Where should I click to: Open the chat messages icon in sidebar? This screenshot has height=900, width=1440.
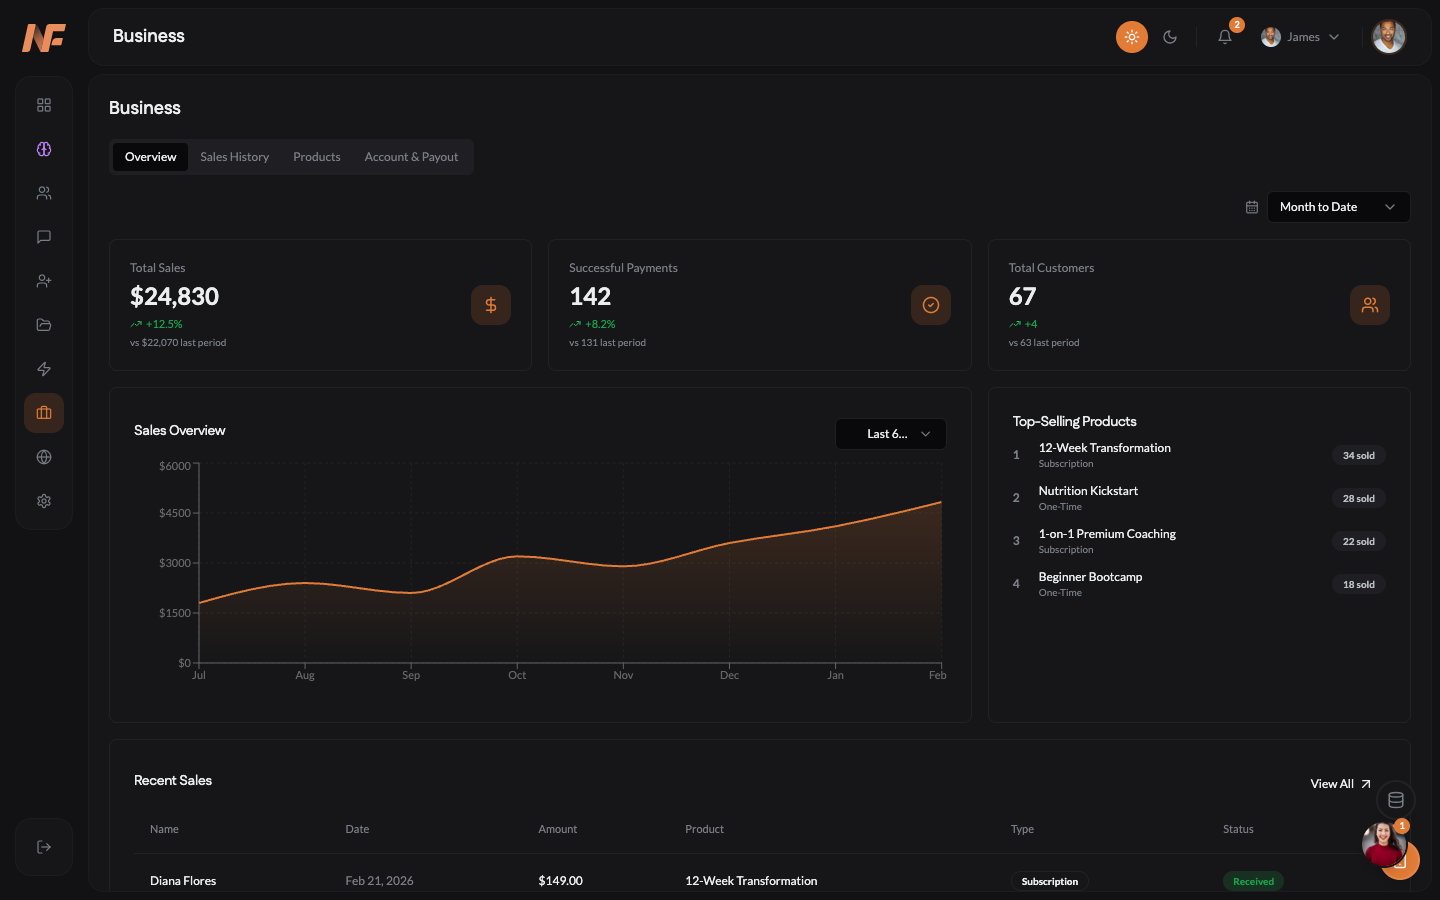pos(43,236)
